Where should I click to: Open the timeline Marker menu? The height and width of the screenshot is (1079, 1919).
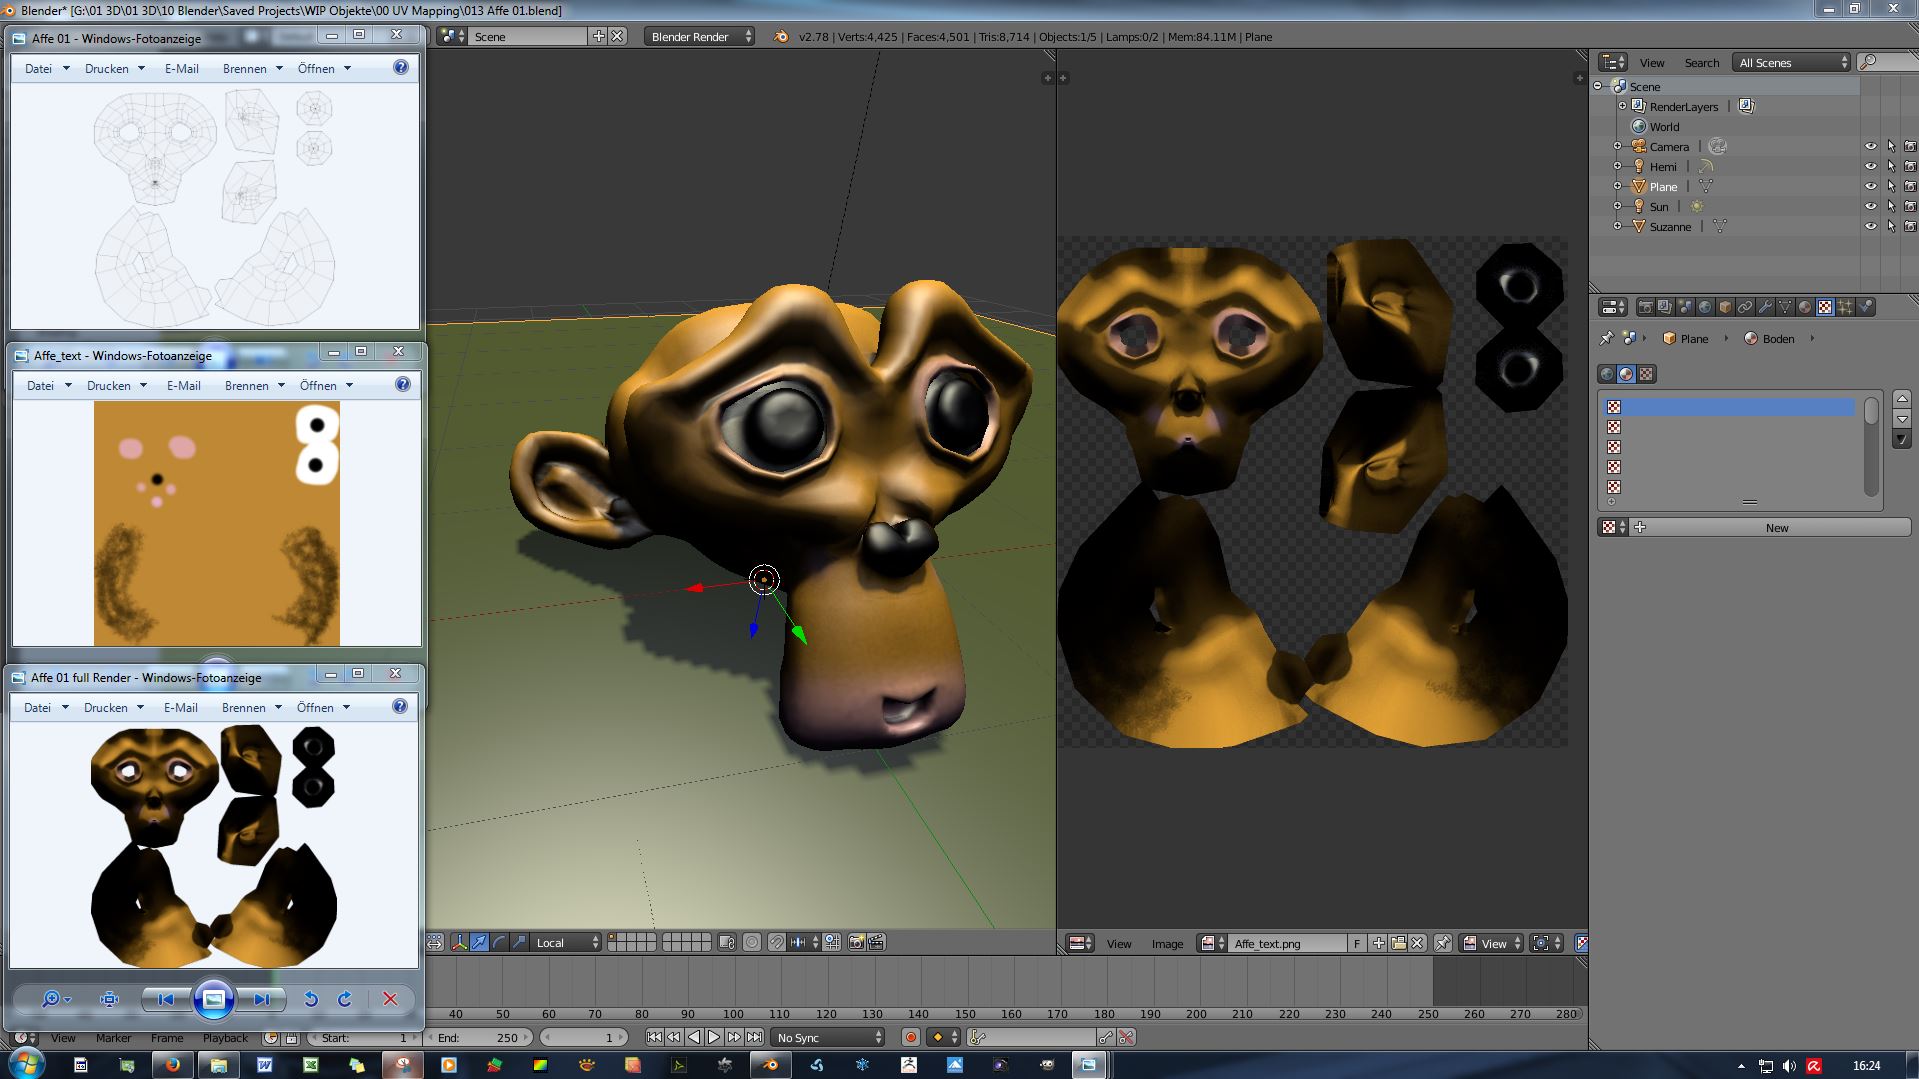(x=114, y=1038)
